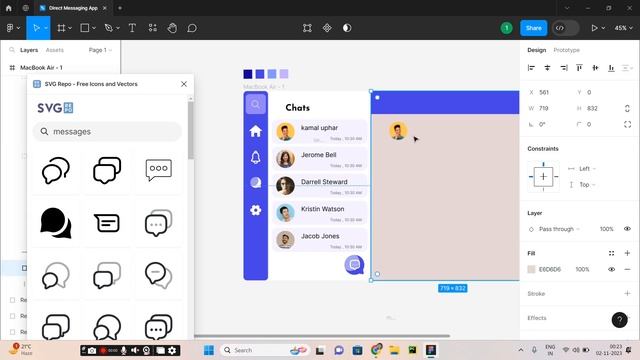The height and width of the screenshot is (360, 640).
Task: Click the home icon in the app sidebar
Action: (256, 131)
